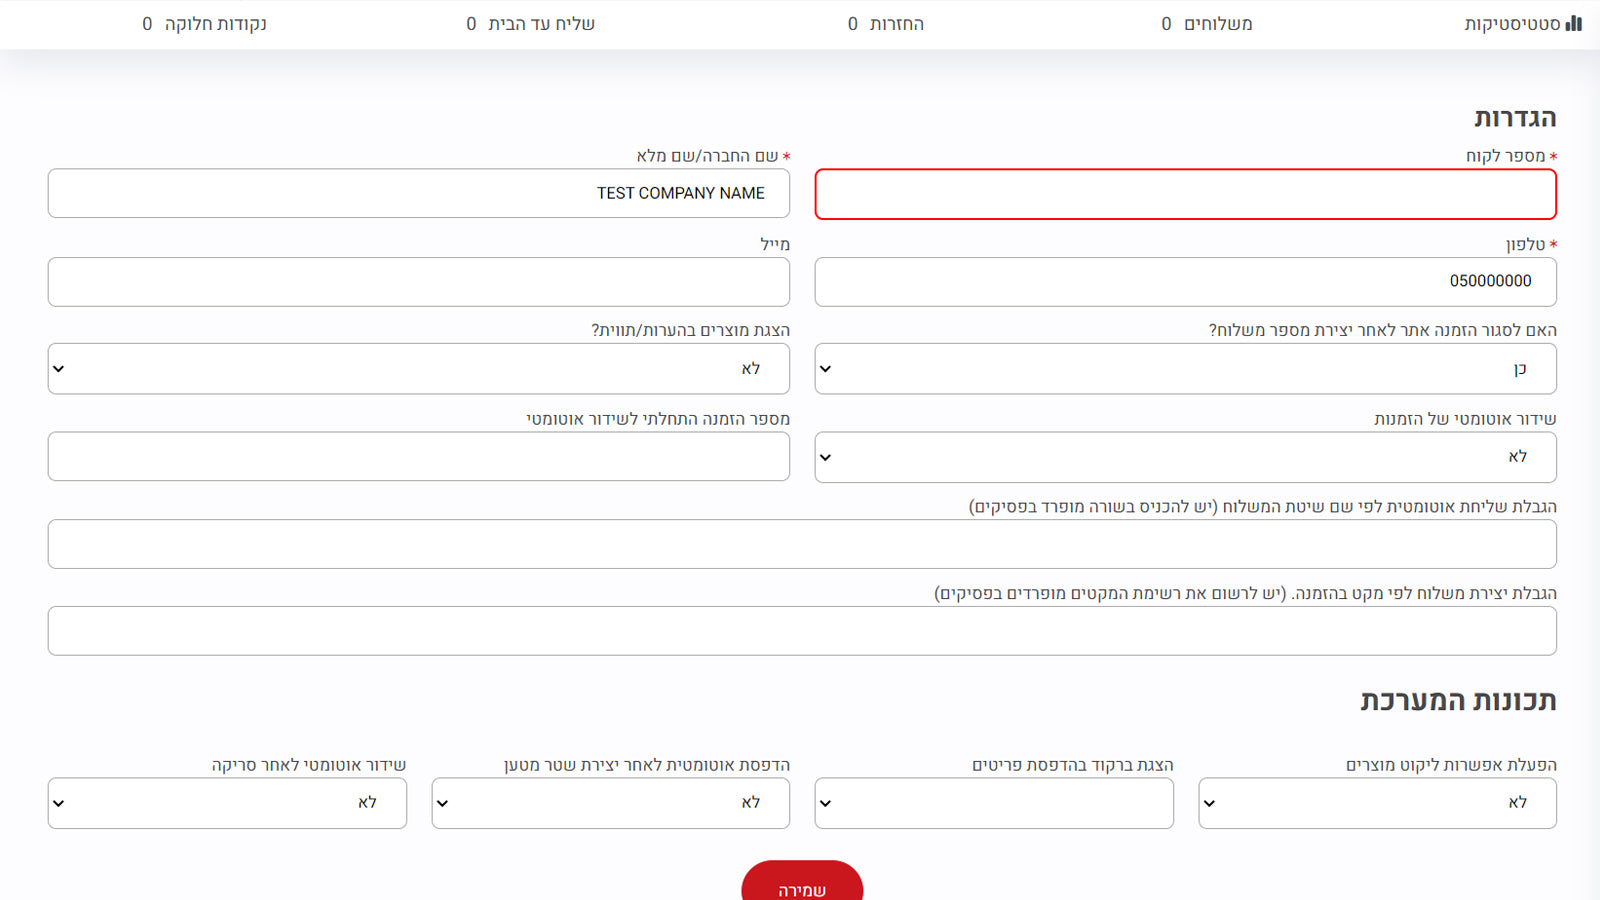
Task: Switch to the משלוחים tab
Action: 1206,23
